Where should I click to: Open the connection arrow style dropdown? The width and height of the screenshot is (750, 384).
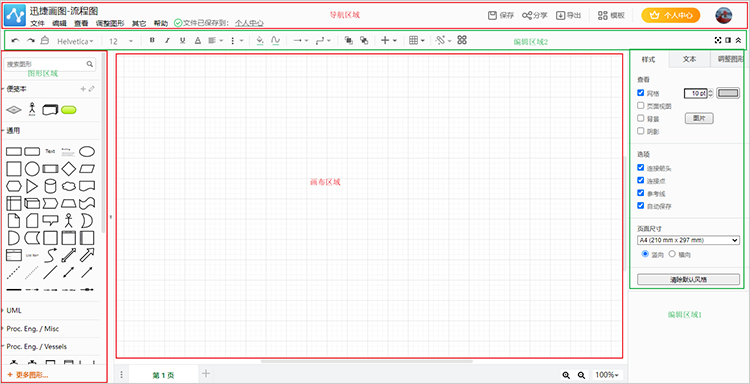[x=300, y=41]
